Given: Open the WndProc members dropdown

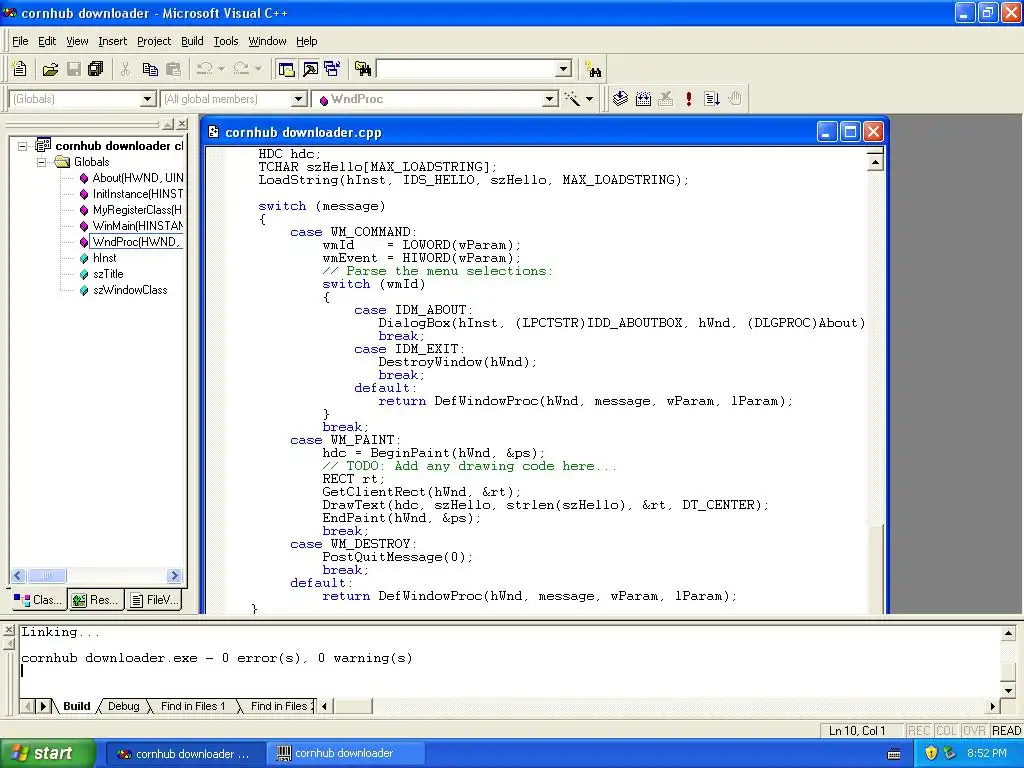Looking at the screenshot, I should coord(550,99).
